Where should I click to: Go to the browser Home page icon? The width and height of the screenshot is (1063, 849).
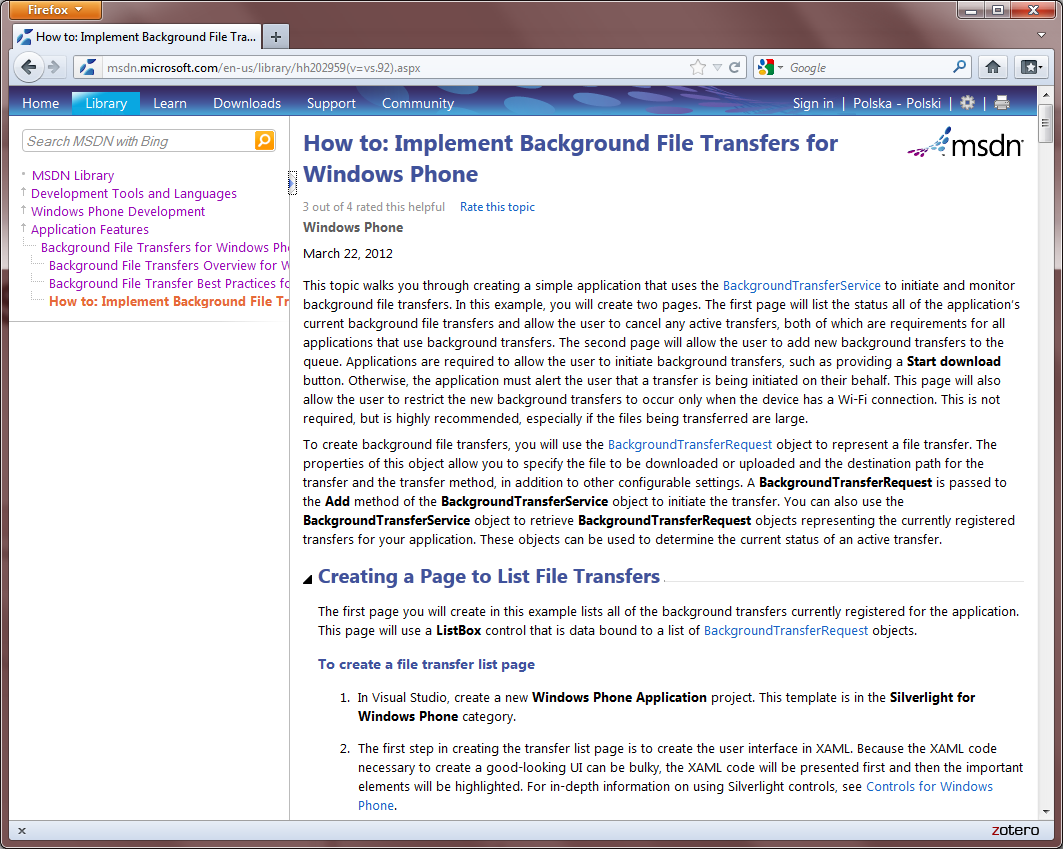pyautogui.click(x=992, y=66)
